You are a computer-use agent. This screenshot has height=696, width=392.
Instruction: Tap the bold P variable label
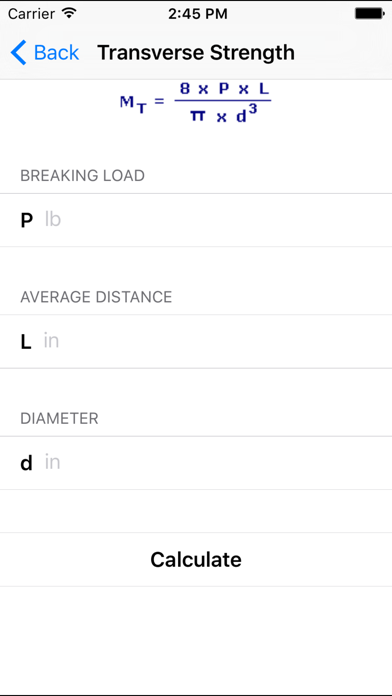[27, 221]
